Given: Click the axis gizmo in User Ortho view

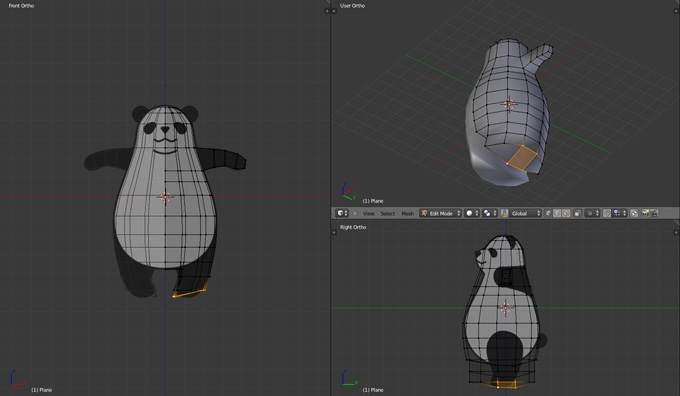Looking at the screenshot, I should [349, 192].
